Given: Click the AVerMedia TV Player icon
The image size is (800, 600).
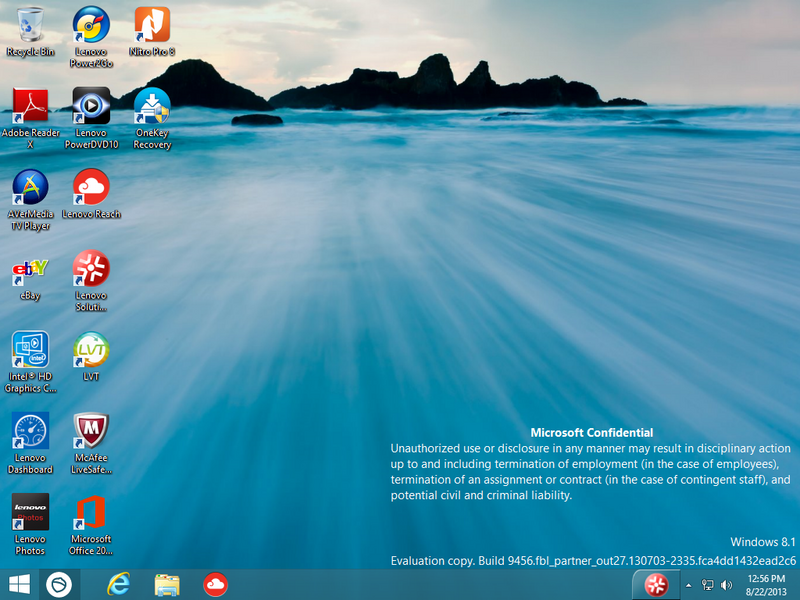Looking at the screenshot, I should (x=30, y=187).
